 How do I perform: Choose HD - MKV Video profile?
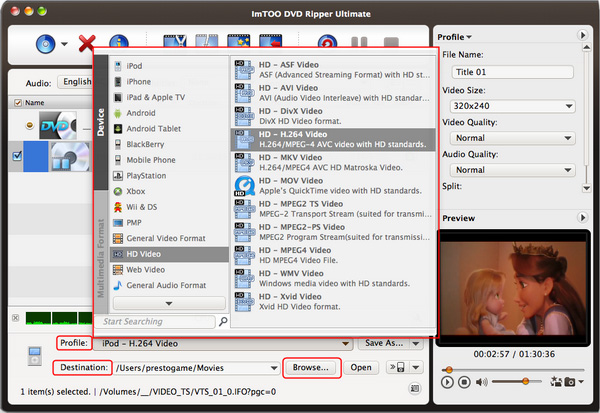pyautogui.click(x=333, y=163)
